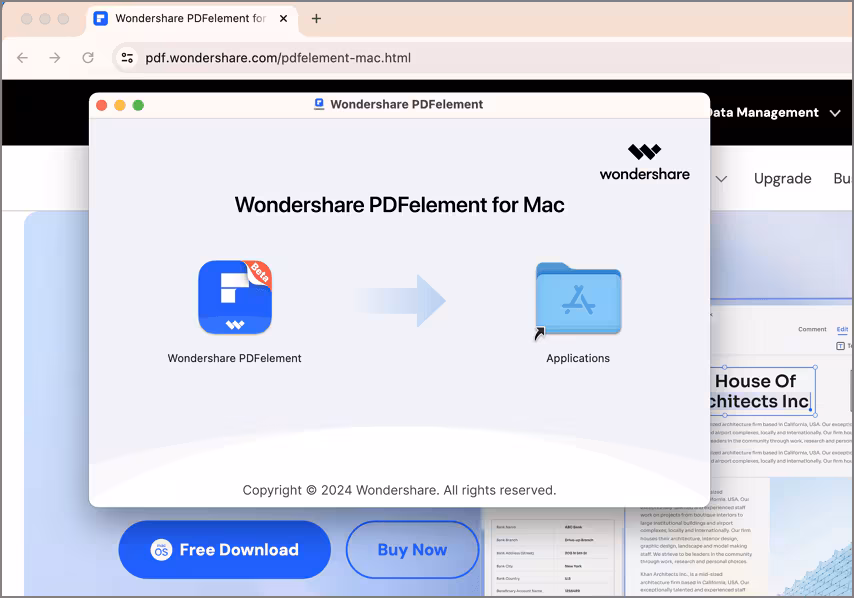Click the 'Applications' folder label
Image resolution: width=854 pixels, height=598 pixels.
tap(578, 358)
